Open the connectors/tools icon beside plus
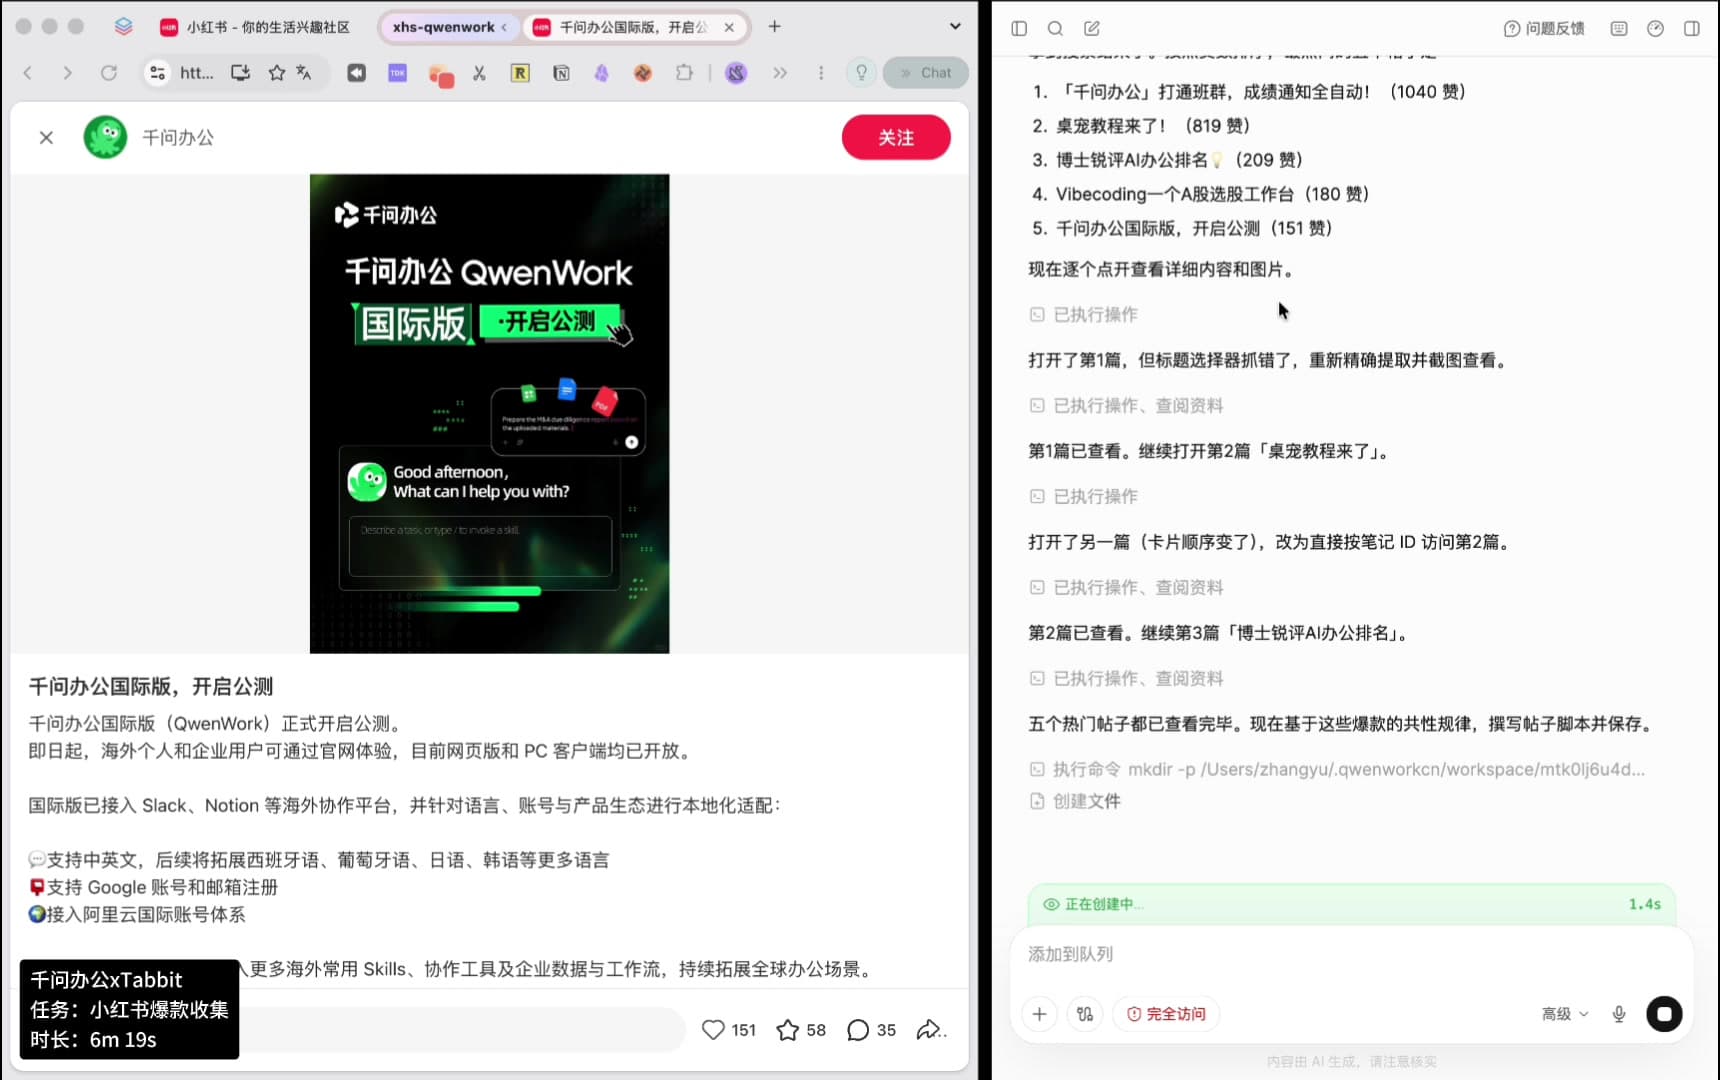Viewport: 1720px width, 1080px height. [1085, 1014]
